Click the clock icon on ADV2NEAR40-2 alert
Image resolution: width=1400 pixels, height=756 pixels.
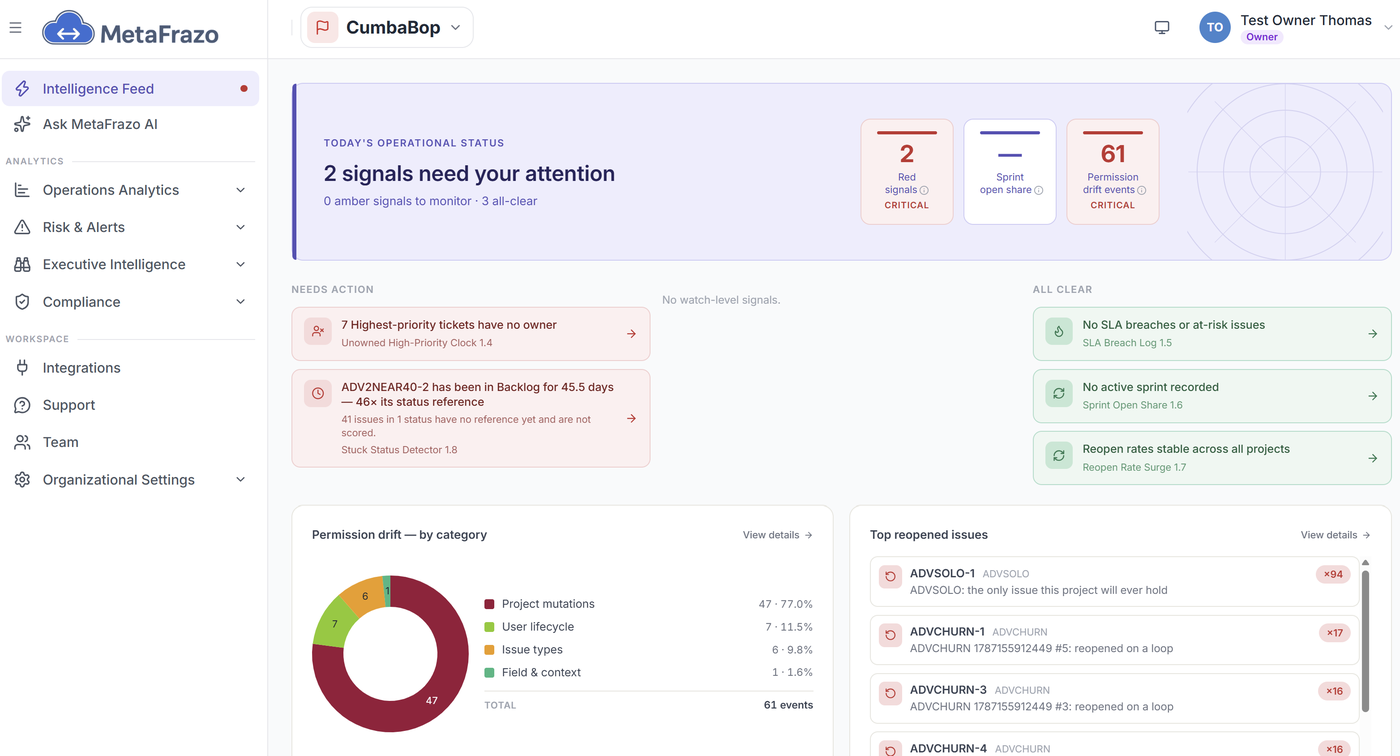(318, 393)
